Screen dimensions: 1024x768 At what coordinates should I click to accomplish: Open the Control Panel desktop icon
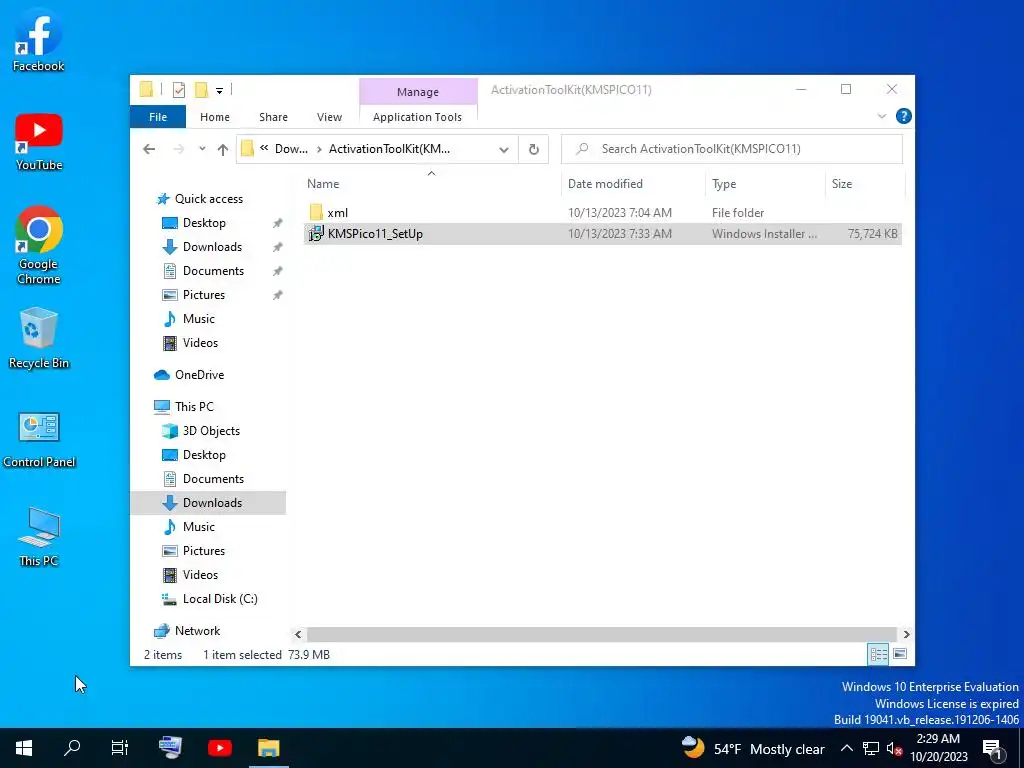39,440
